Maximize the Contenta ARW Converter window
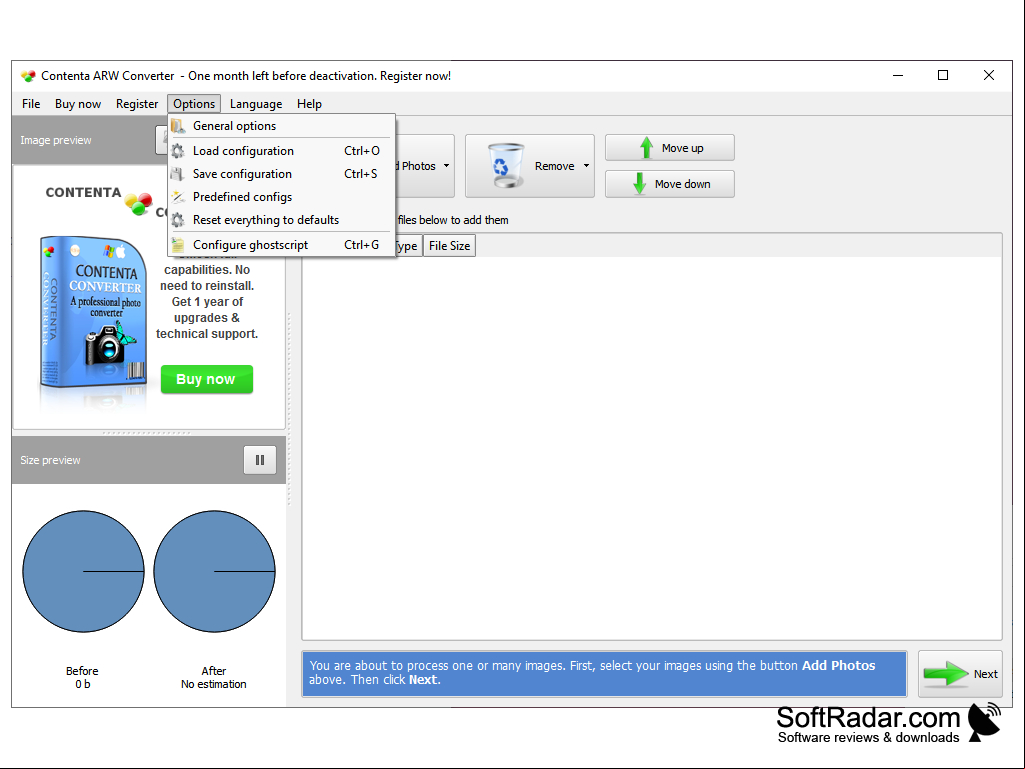The height and width of the screenshot is (769, 1025). tap(943, 75)
